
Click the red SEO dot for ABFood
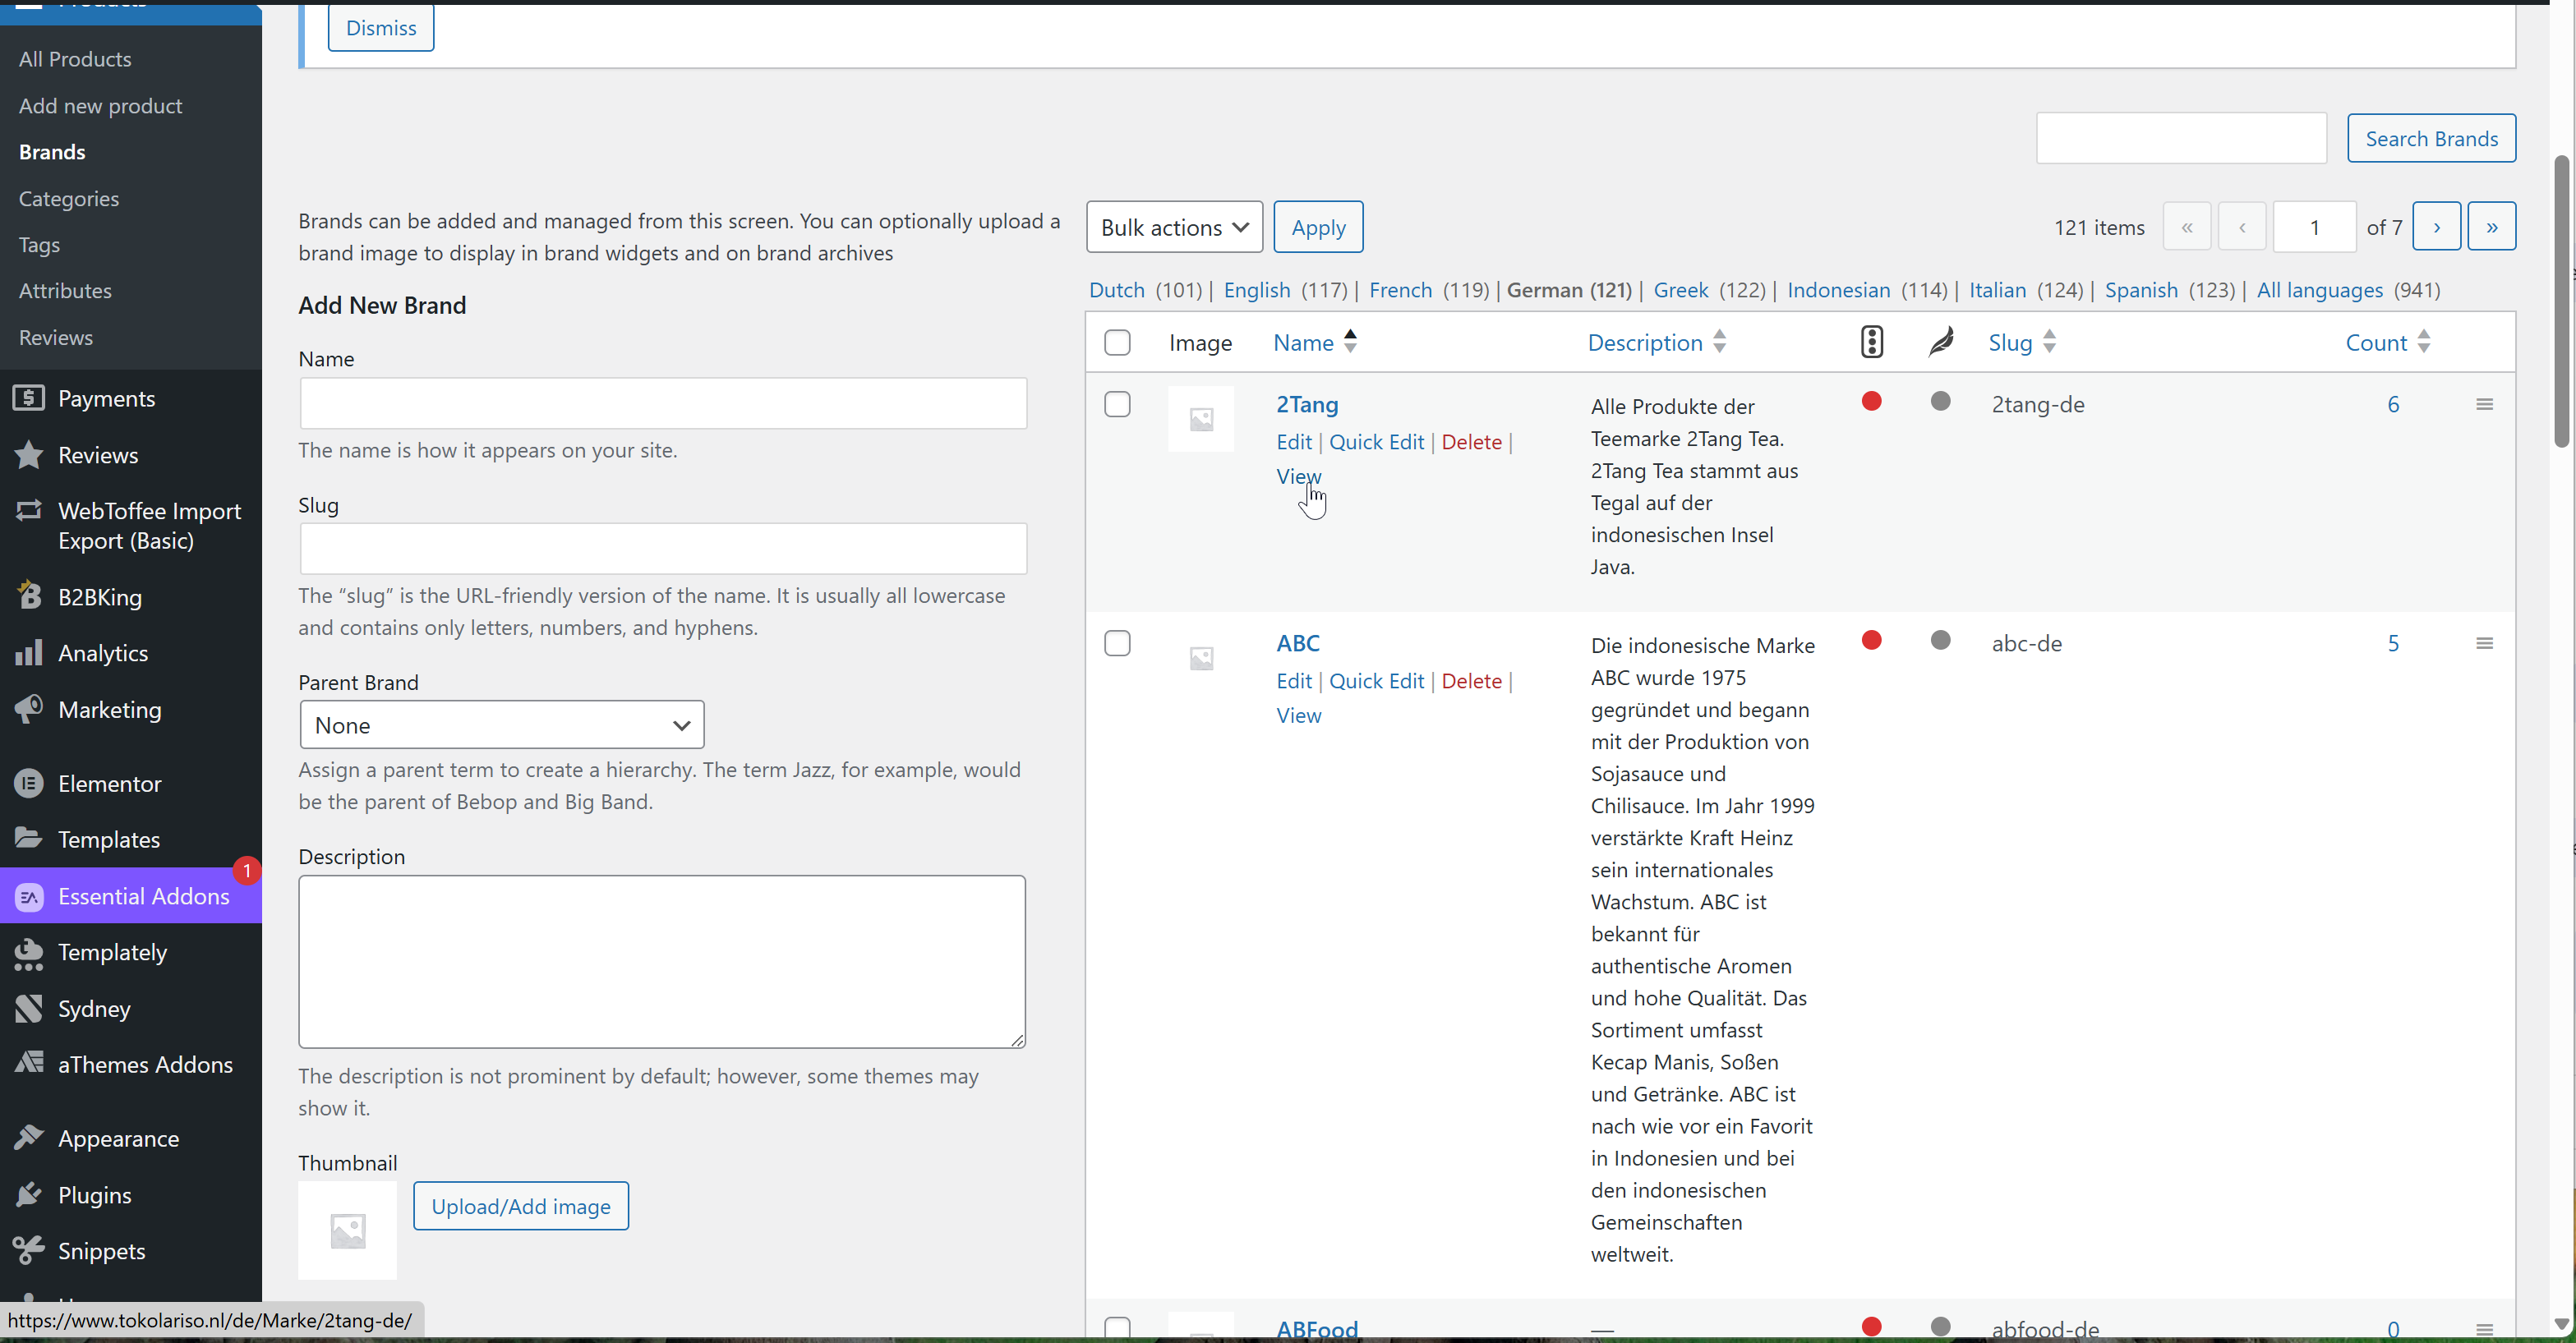click(x=1872, y=1326)
